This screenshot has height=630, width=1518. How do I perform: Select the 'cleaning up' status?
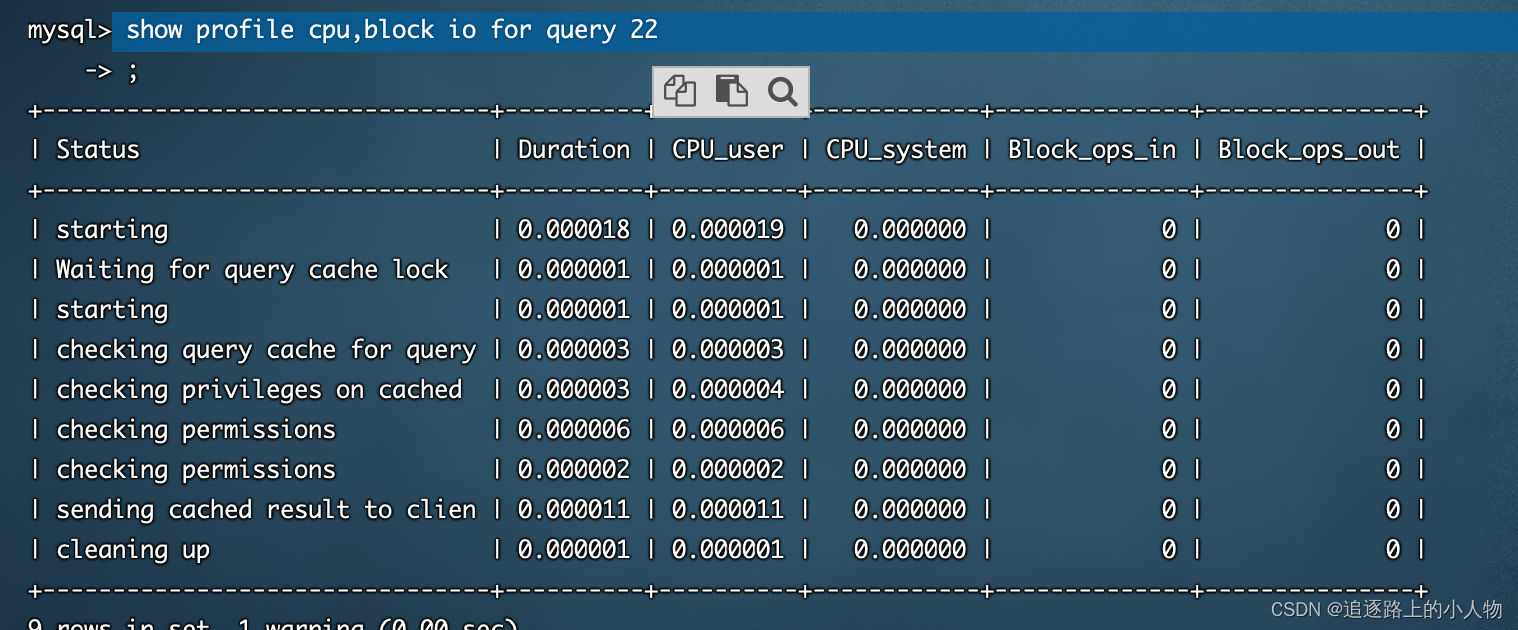[x=133, y=550]
